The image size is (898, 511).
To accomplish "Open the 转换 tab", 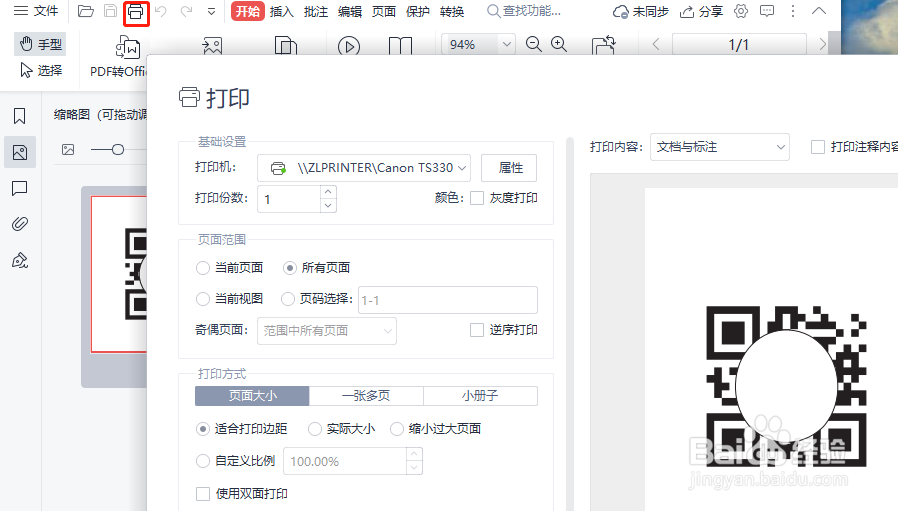I will click(452, 11).
